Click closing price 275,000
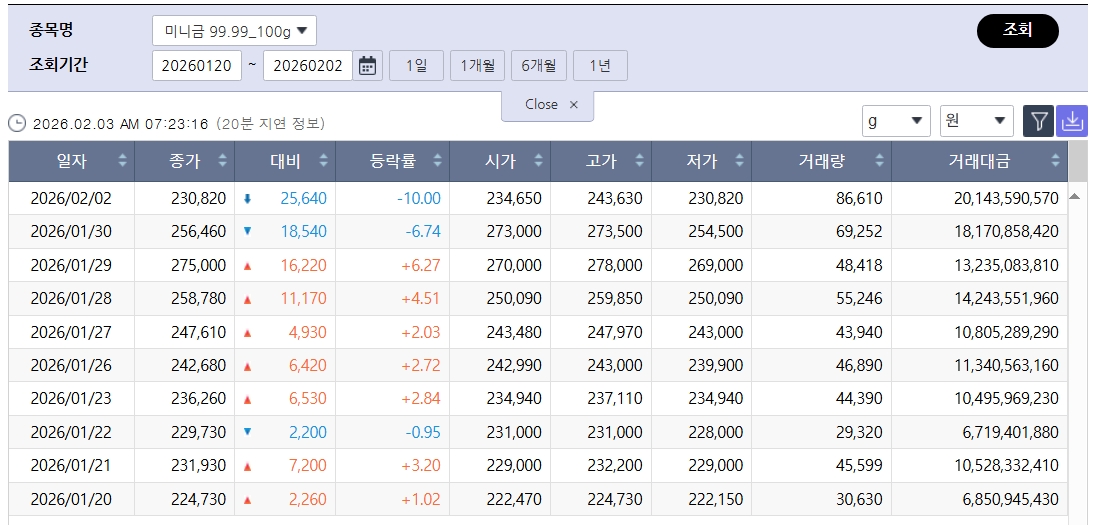Screen dimensions: 1096x525 (x=199, y=265)
